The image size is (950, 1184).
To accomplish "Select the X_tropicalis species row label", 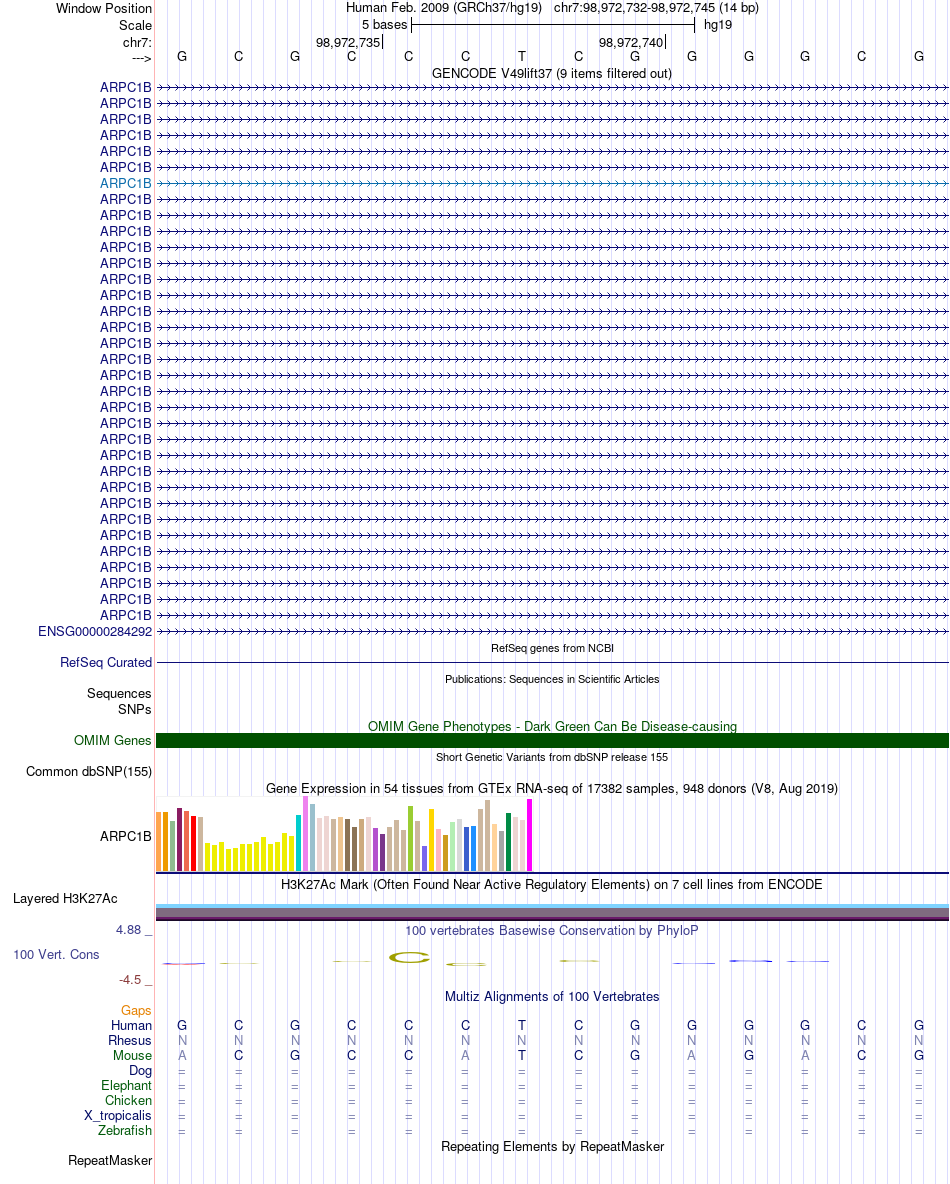I will [118, 1116].
